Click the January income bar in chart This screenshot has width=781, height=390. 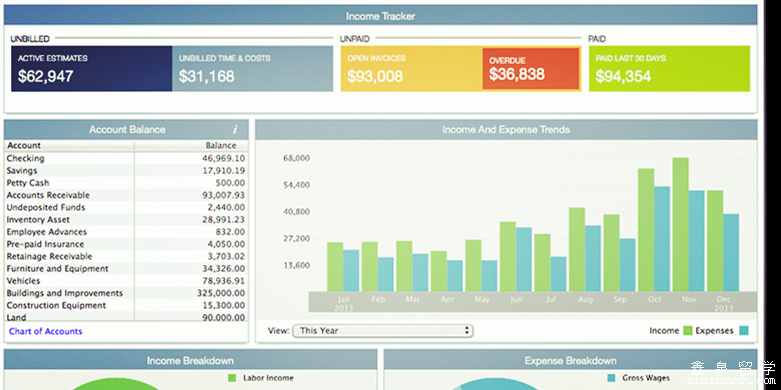[335, 267]
